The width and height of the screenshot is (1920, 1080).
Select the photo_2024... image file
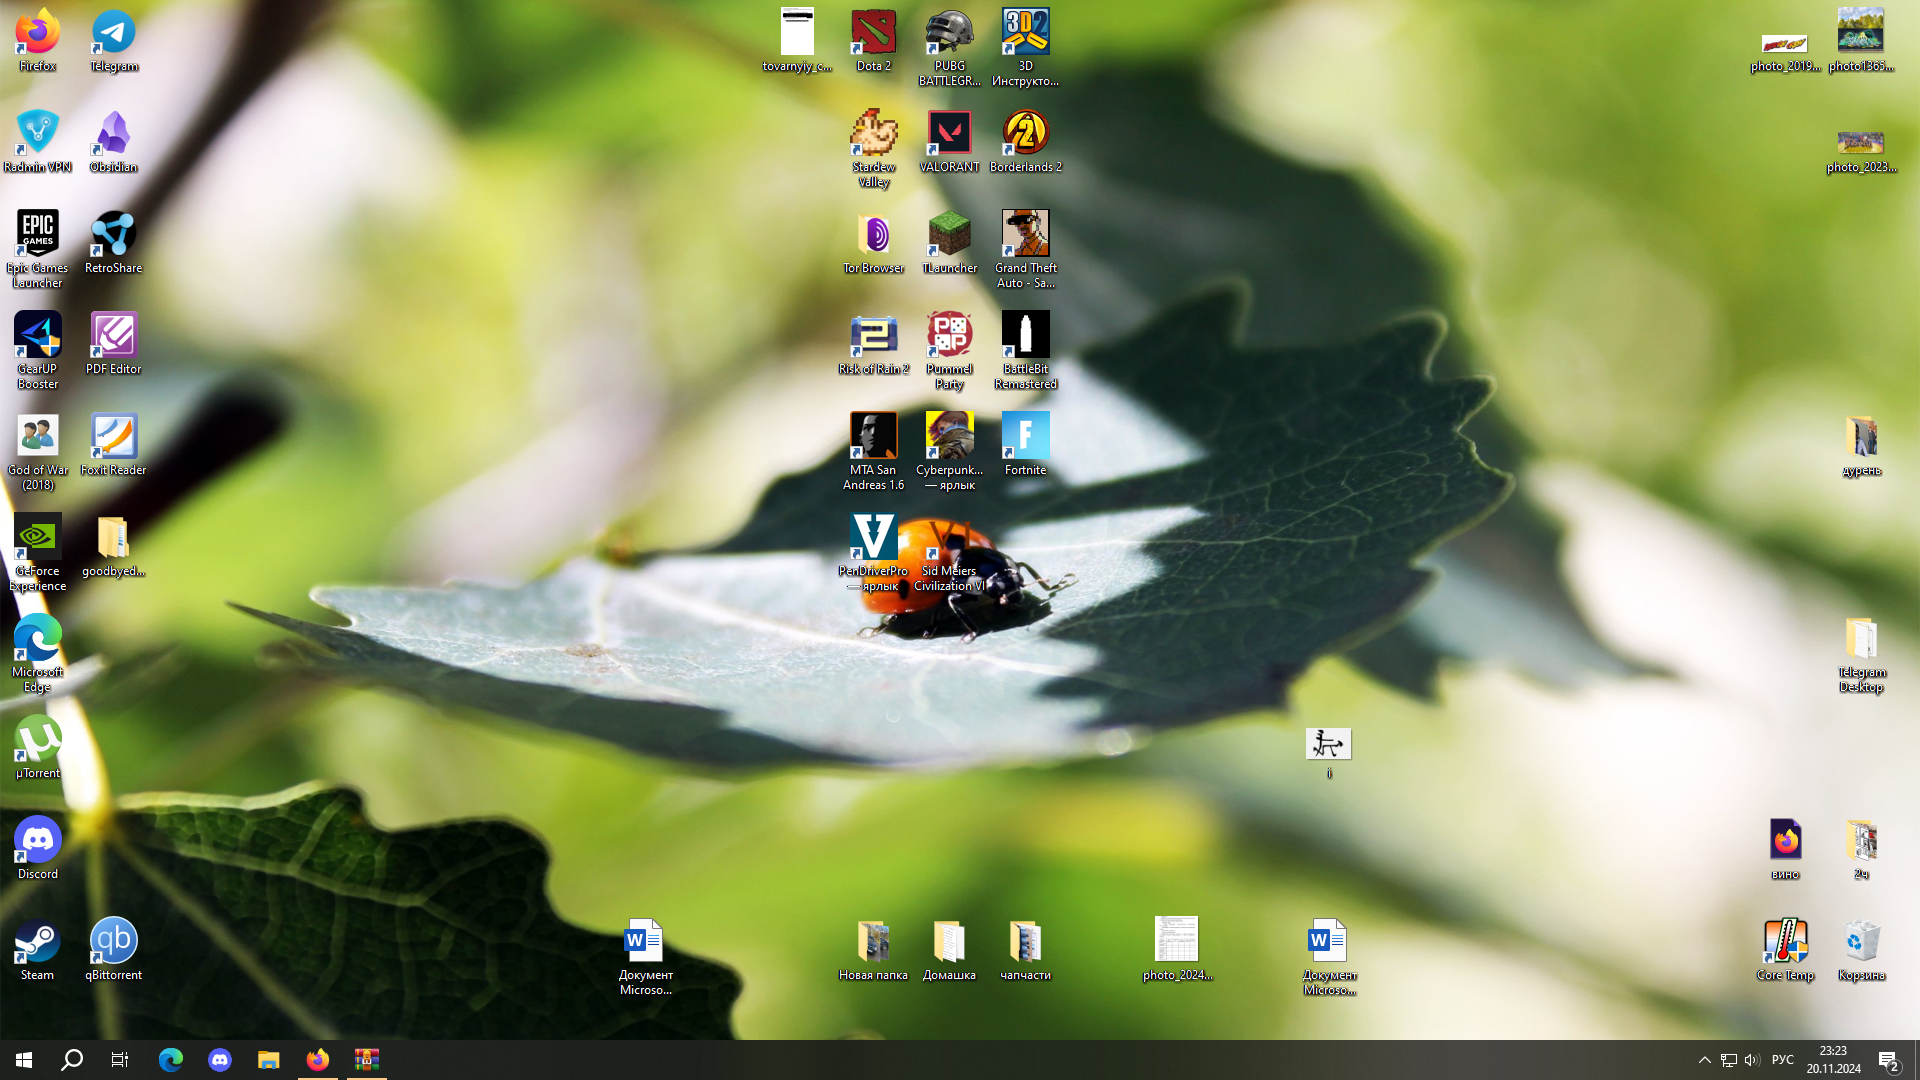1178,949
